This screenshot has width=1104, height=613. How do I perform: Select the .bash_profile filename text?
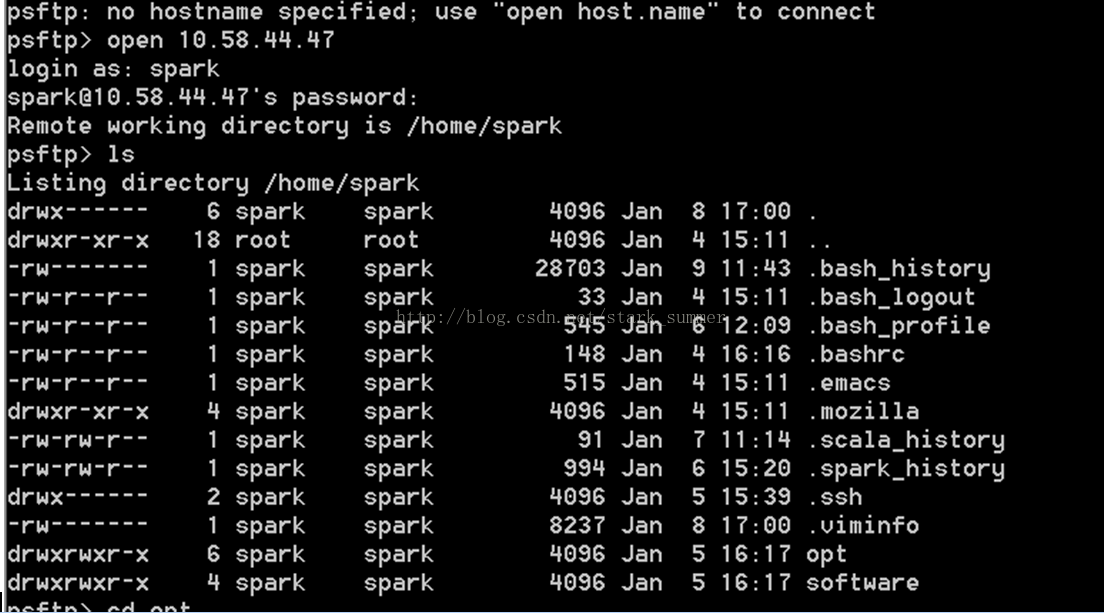tap(898, 326)
